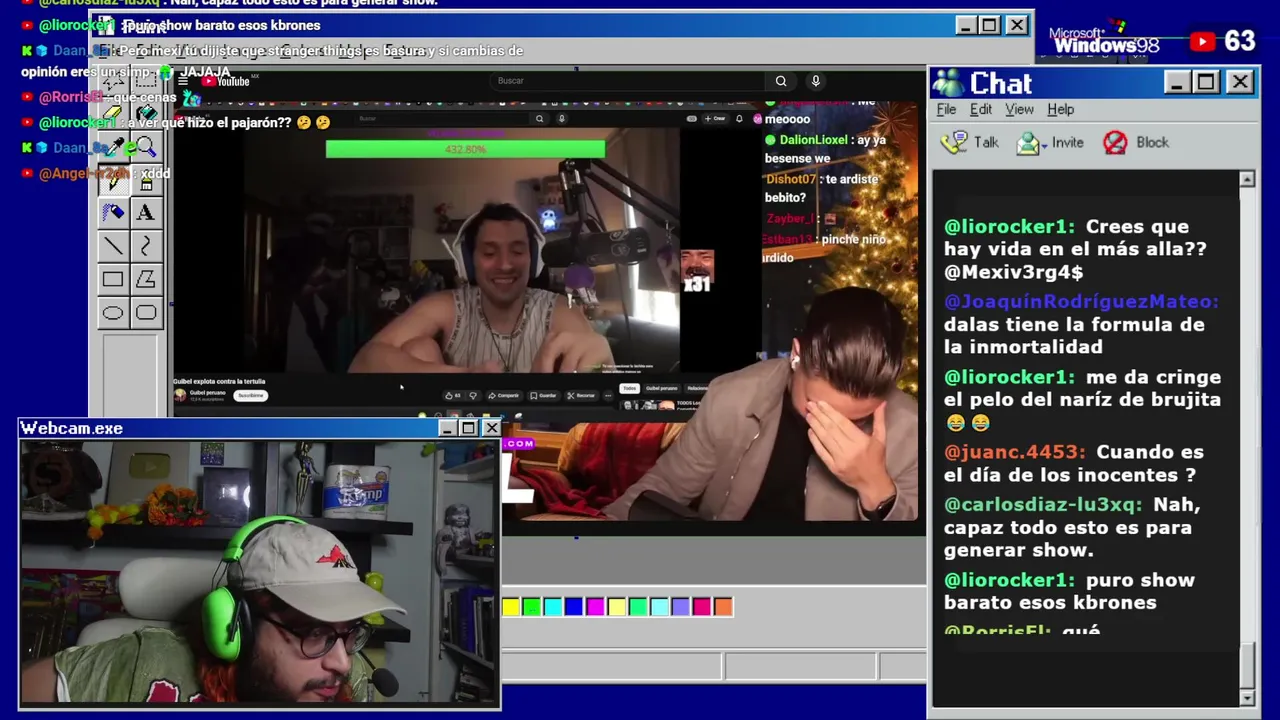Image resolution: width=1280 pixels, height=720 pixels.
Task: Click the Block icon in Chat toolbar
Action: 1115,142
